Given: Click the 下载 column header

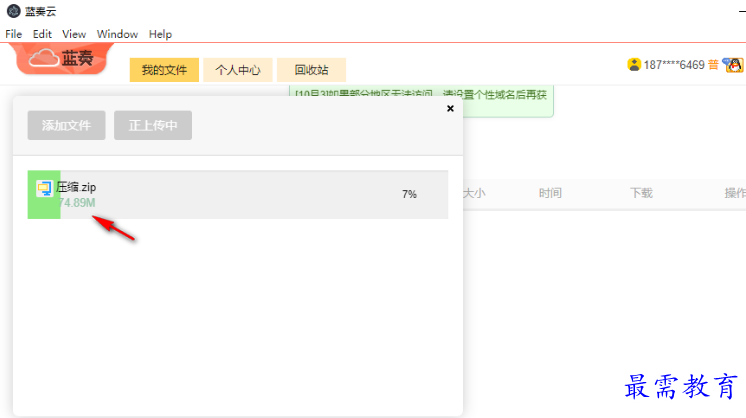Looking at the screenshot, I should point(641,193).
